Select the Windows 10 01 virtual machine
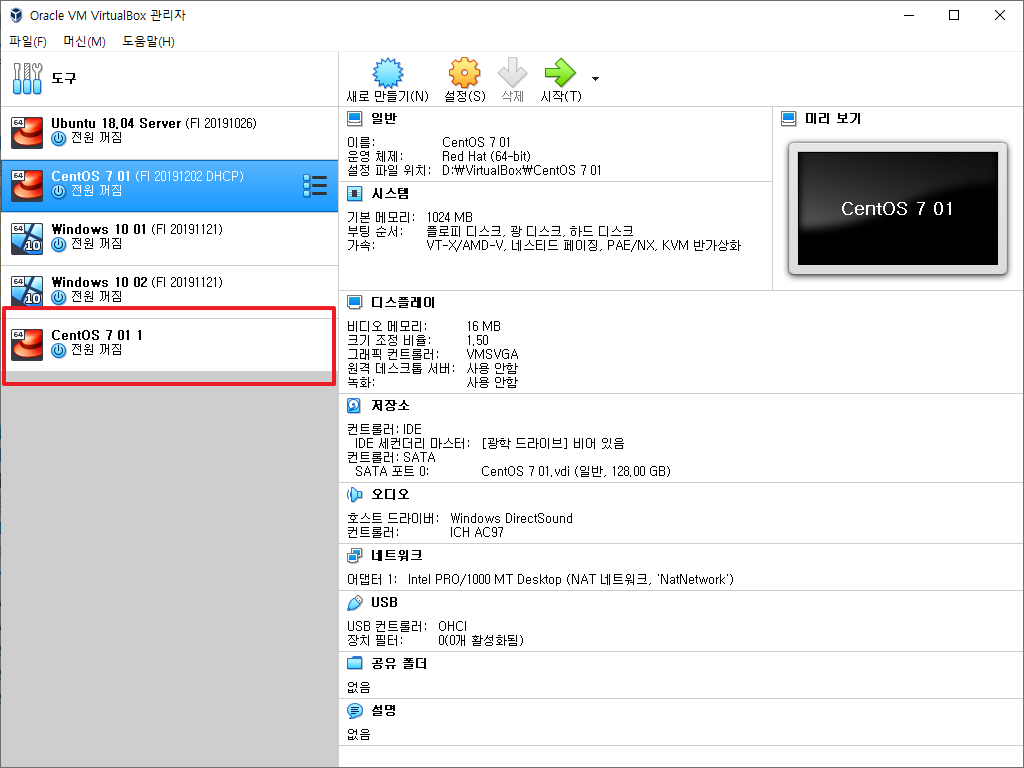This screenshot has width=1024, height=768. click(169, 238)
